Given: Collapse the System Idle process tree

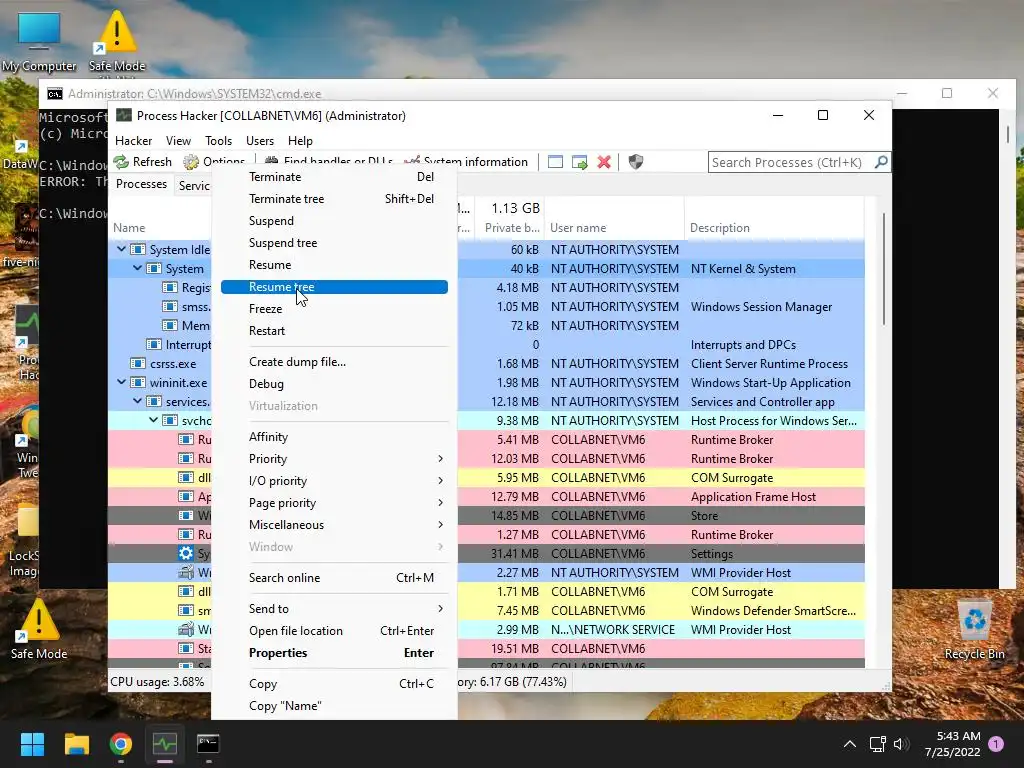Looking at the screenshot, I should [x=121, y=249].
